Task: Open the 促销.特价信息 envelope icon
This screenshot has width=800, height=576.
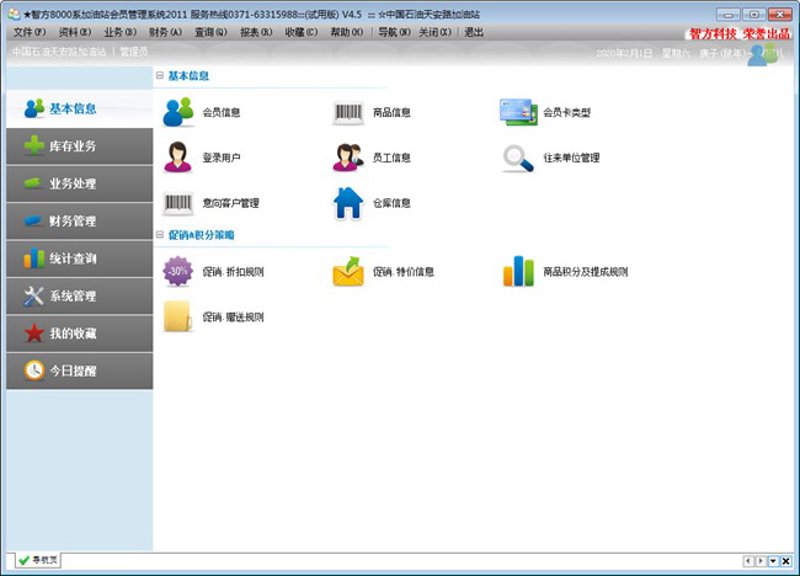Action: [348, 271]
